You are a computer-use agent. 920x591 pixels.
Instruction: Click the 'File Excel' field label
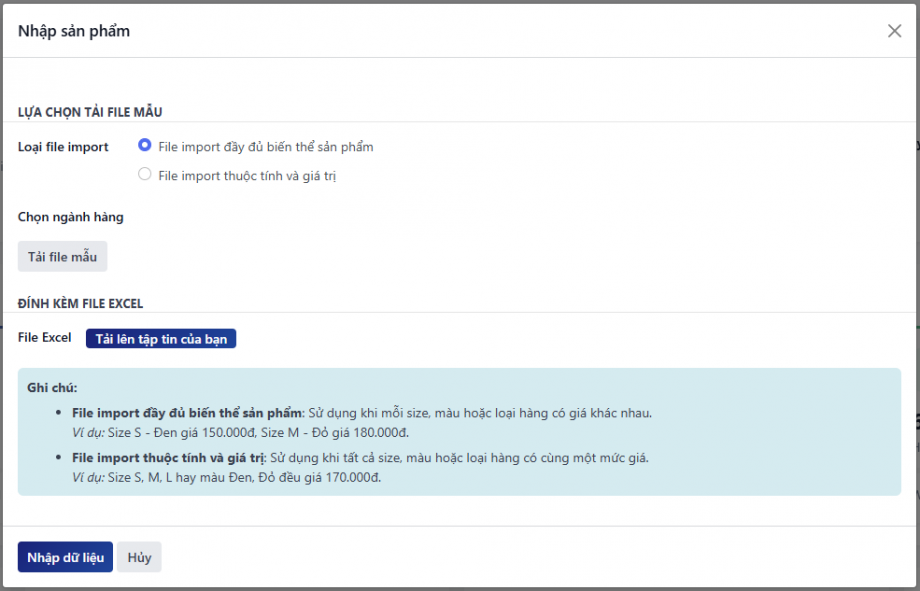click(45, 338)
